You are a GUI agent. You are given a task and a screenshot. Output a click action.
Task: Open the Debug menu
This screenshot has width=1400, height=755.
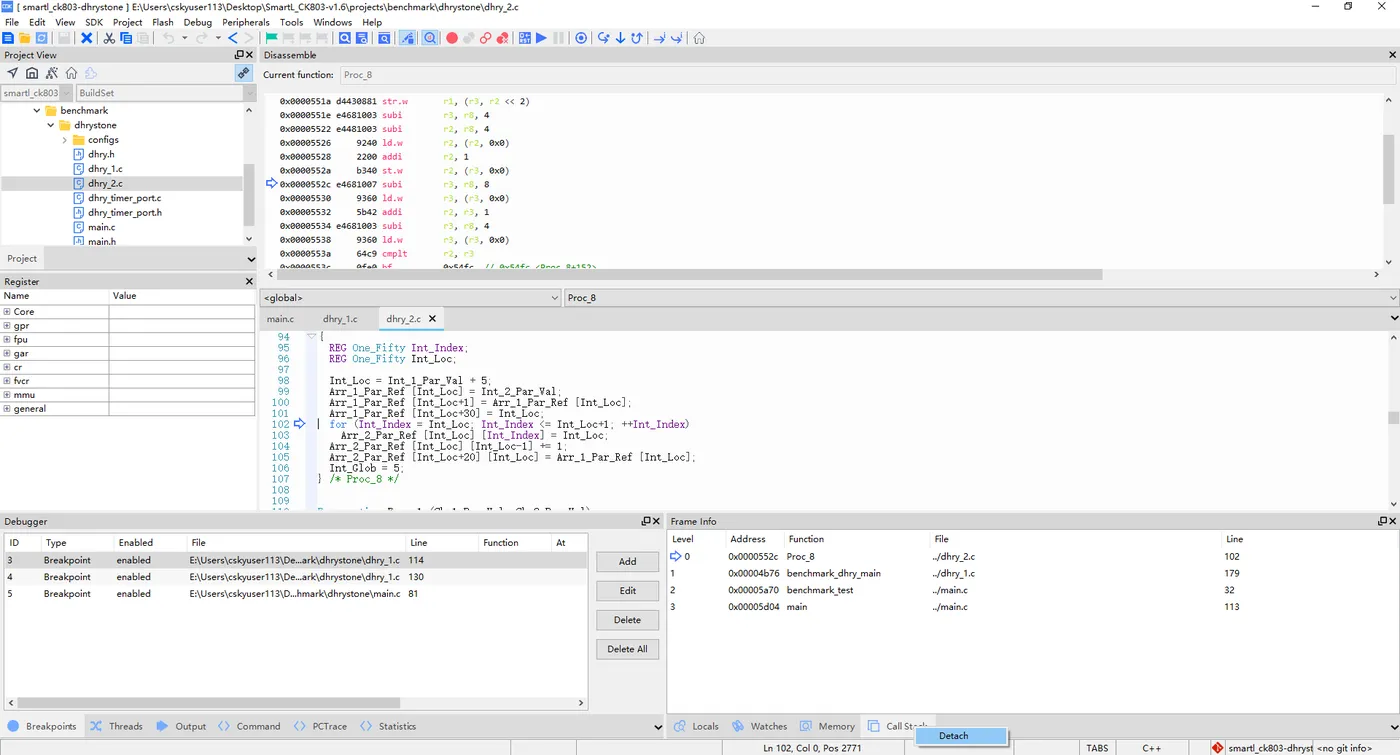(197, 22)
